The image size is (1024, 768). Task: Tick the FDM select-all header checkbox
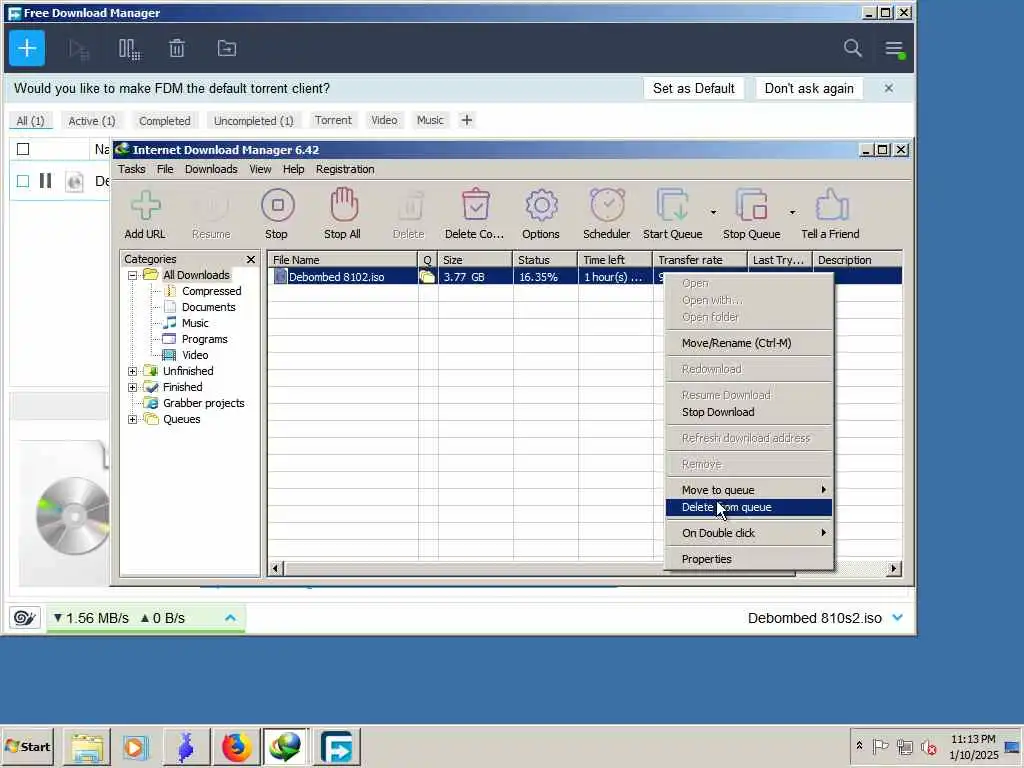pyautogui.click(x=23, y=150)
